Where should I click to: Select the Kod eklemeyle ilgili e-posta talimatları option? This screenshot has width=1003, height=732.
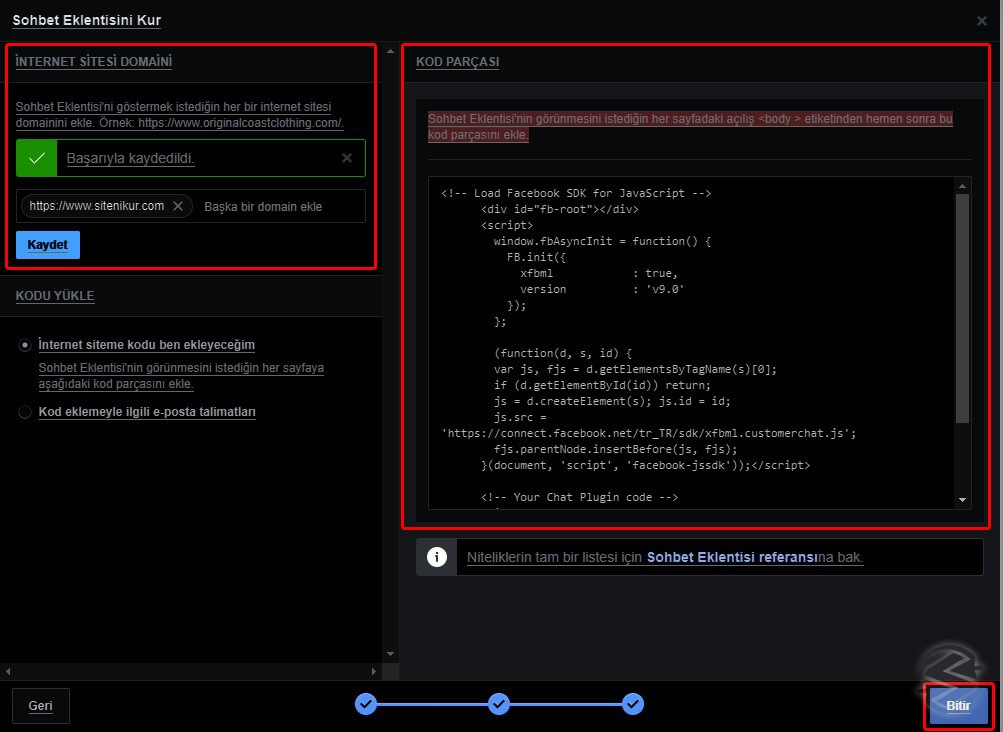click(24, 412)
